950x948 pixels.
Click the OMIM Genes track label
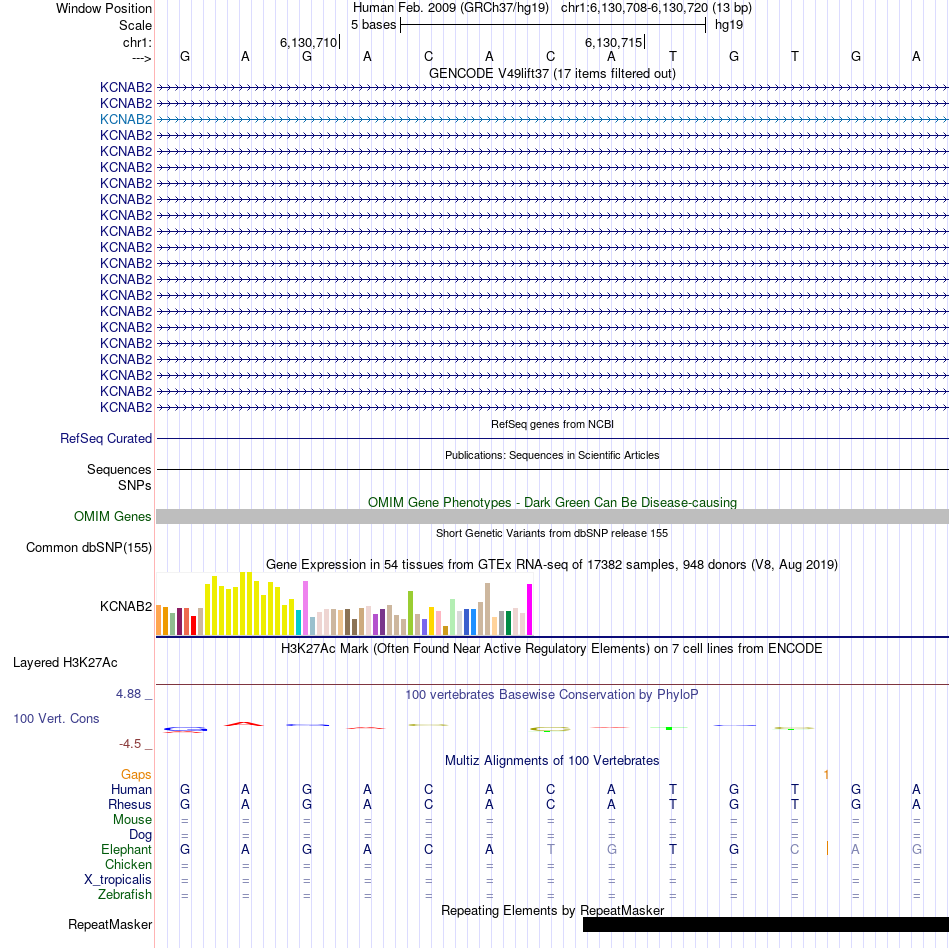coord(113,517)
